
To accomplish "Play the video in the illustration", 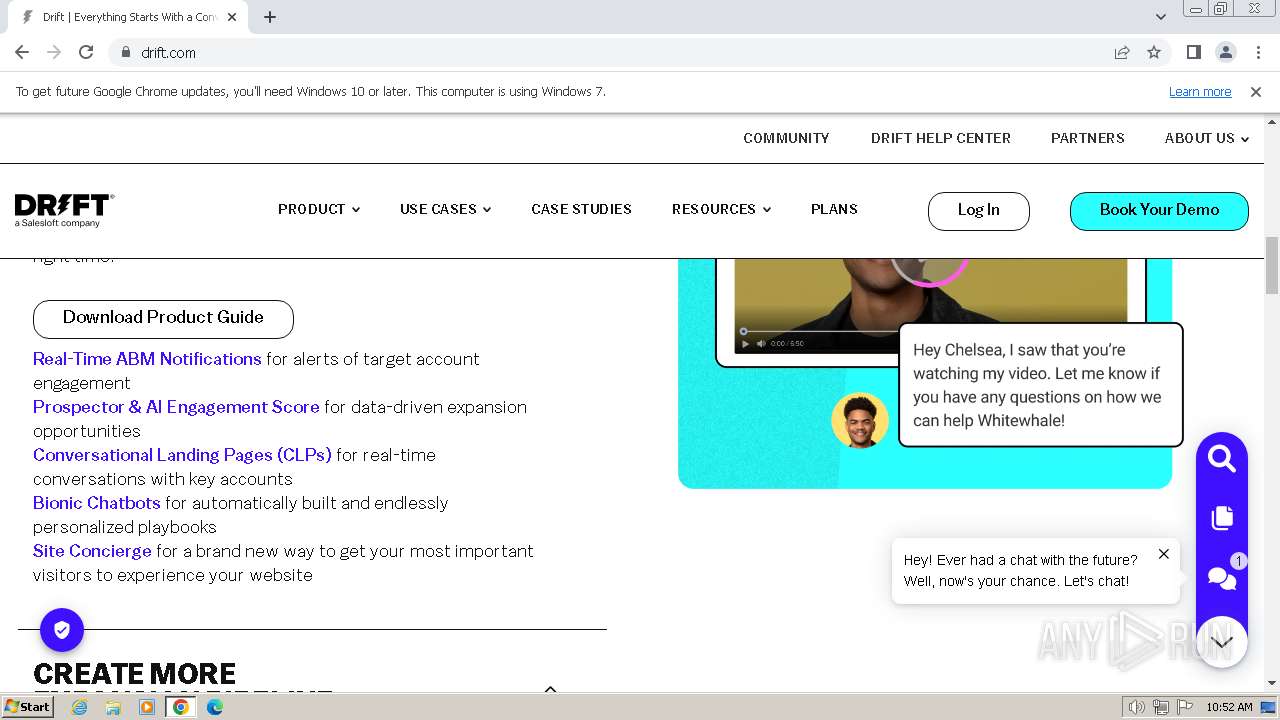I will tap(744, 343).
